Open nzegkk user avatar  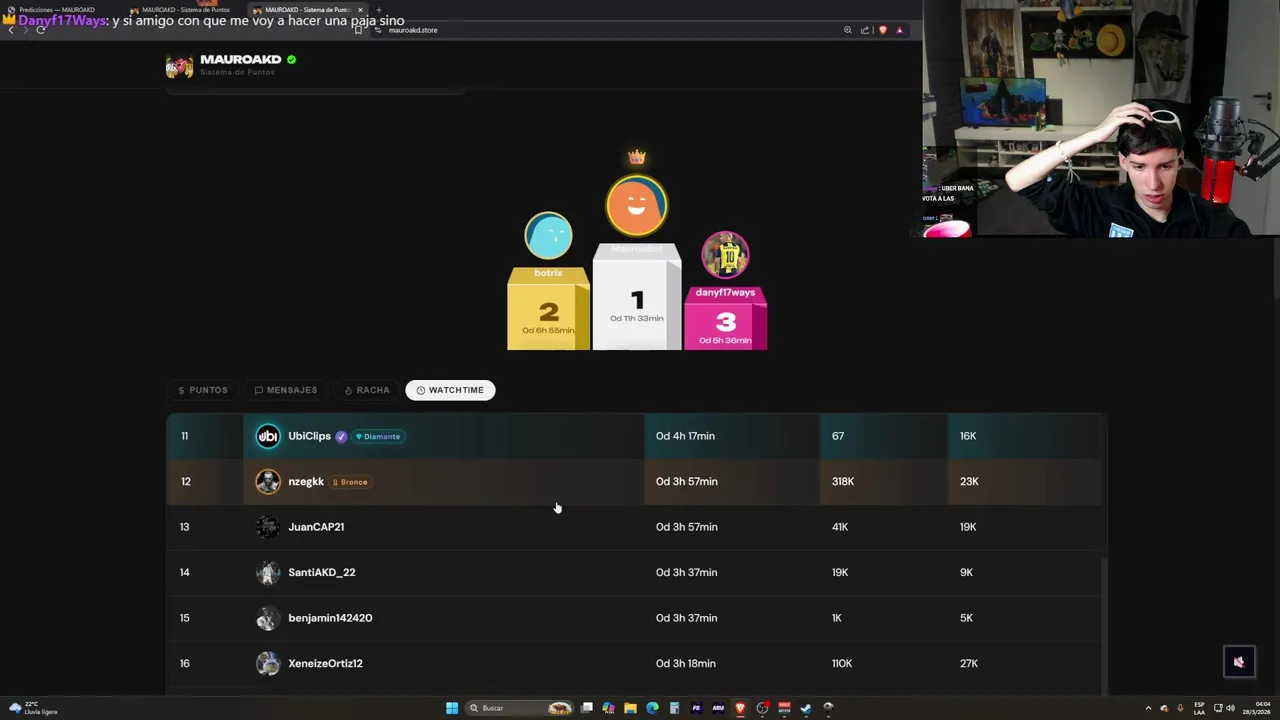[x=268, y=482]
